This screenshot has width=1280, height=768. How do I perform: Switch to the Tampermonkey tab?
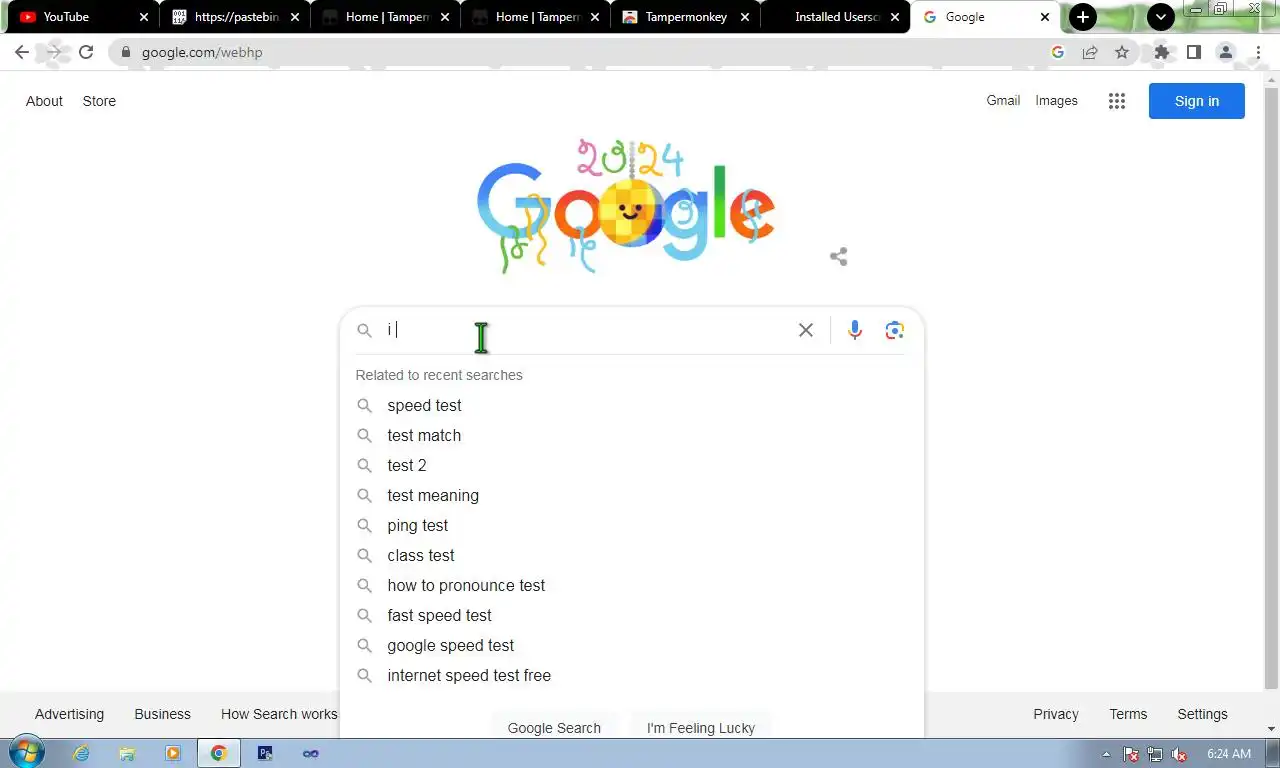685,17
